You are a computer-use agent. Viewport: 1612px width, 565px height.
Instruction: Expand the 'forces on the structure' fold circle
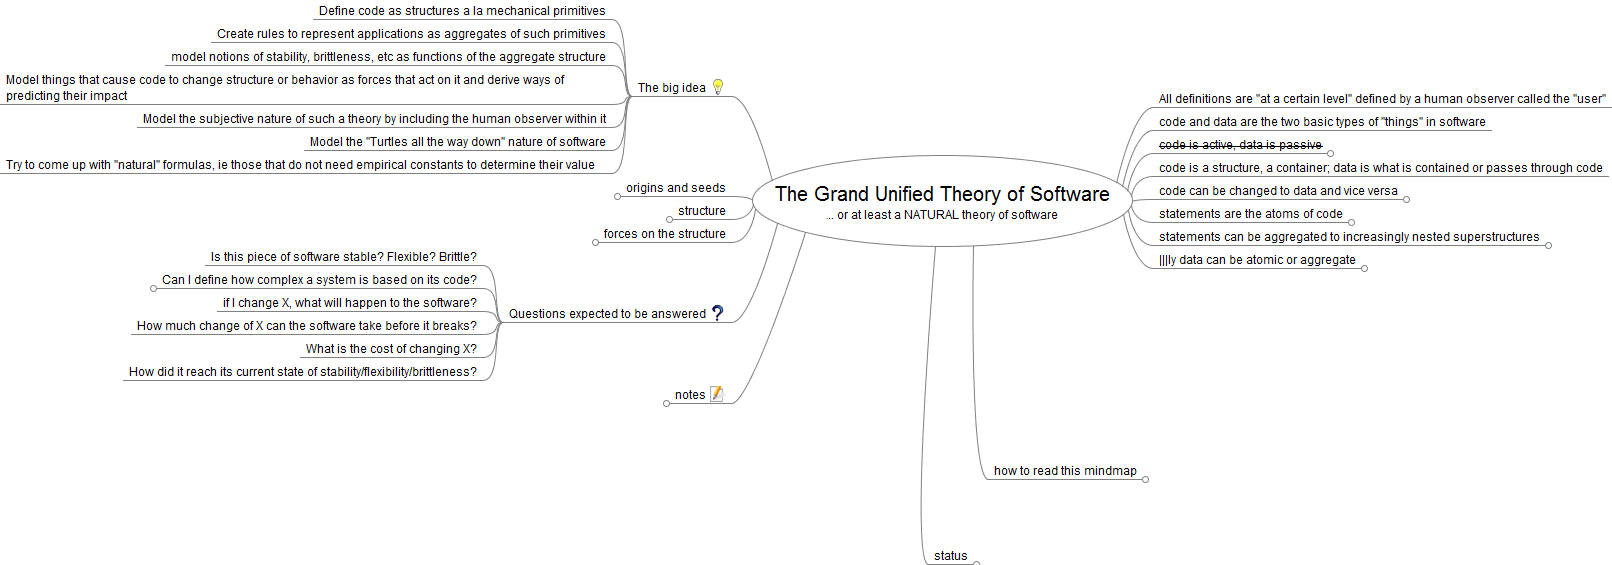(596, 243)
